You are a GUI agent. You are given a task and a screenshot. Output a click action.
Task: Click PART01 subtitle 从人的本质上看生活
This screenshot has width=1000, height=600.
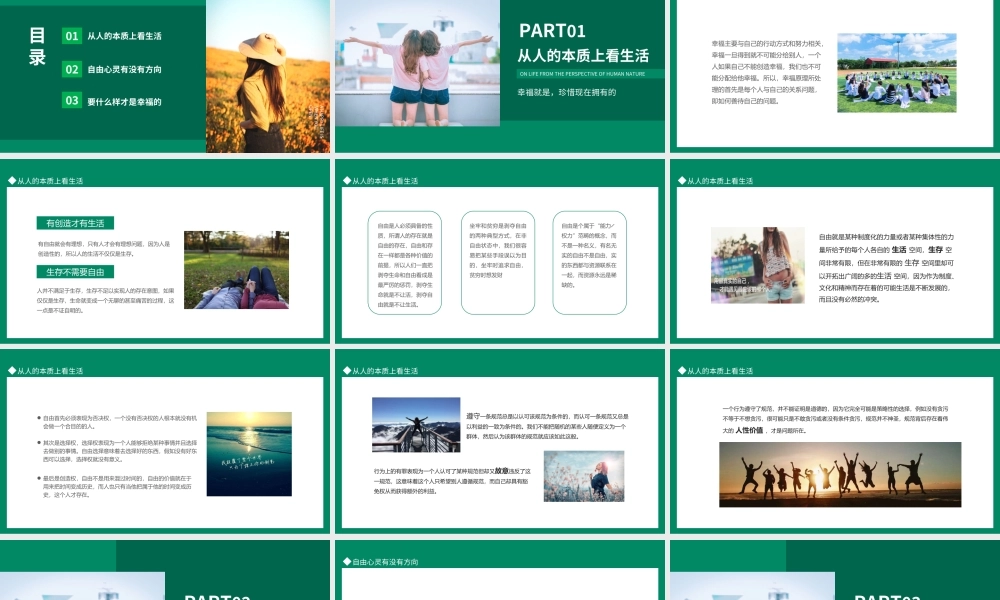point(583,55)
